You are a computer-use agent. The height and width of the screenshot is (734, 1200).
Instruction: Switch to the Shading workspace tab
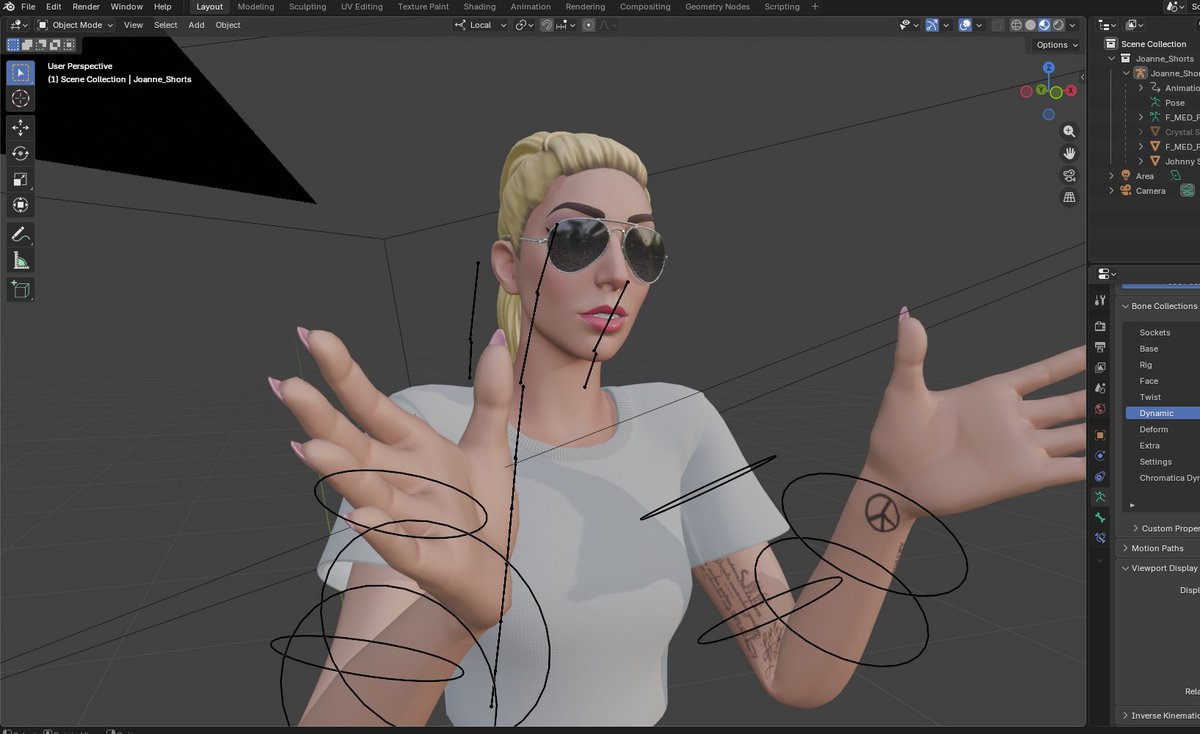[479, 6]
